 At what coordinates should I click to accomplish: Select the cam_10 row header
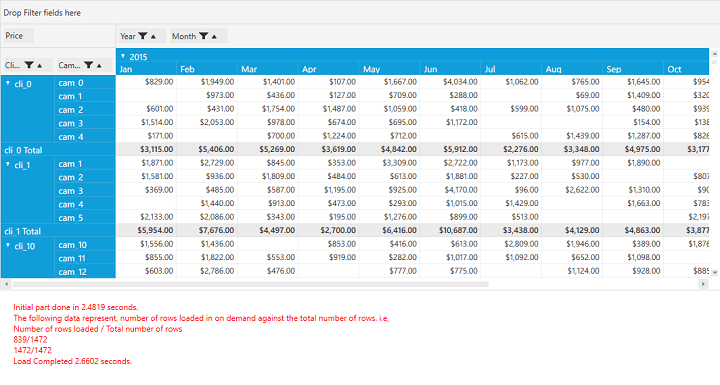point(85,245)
